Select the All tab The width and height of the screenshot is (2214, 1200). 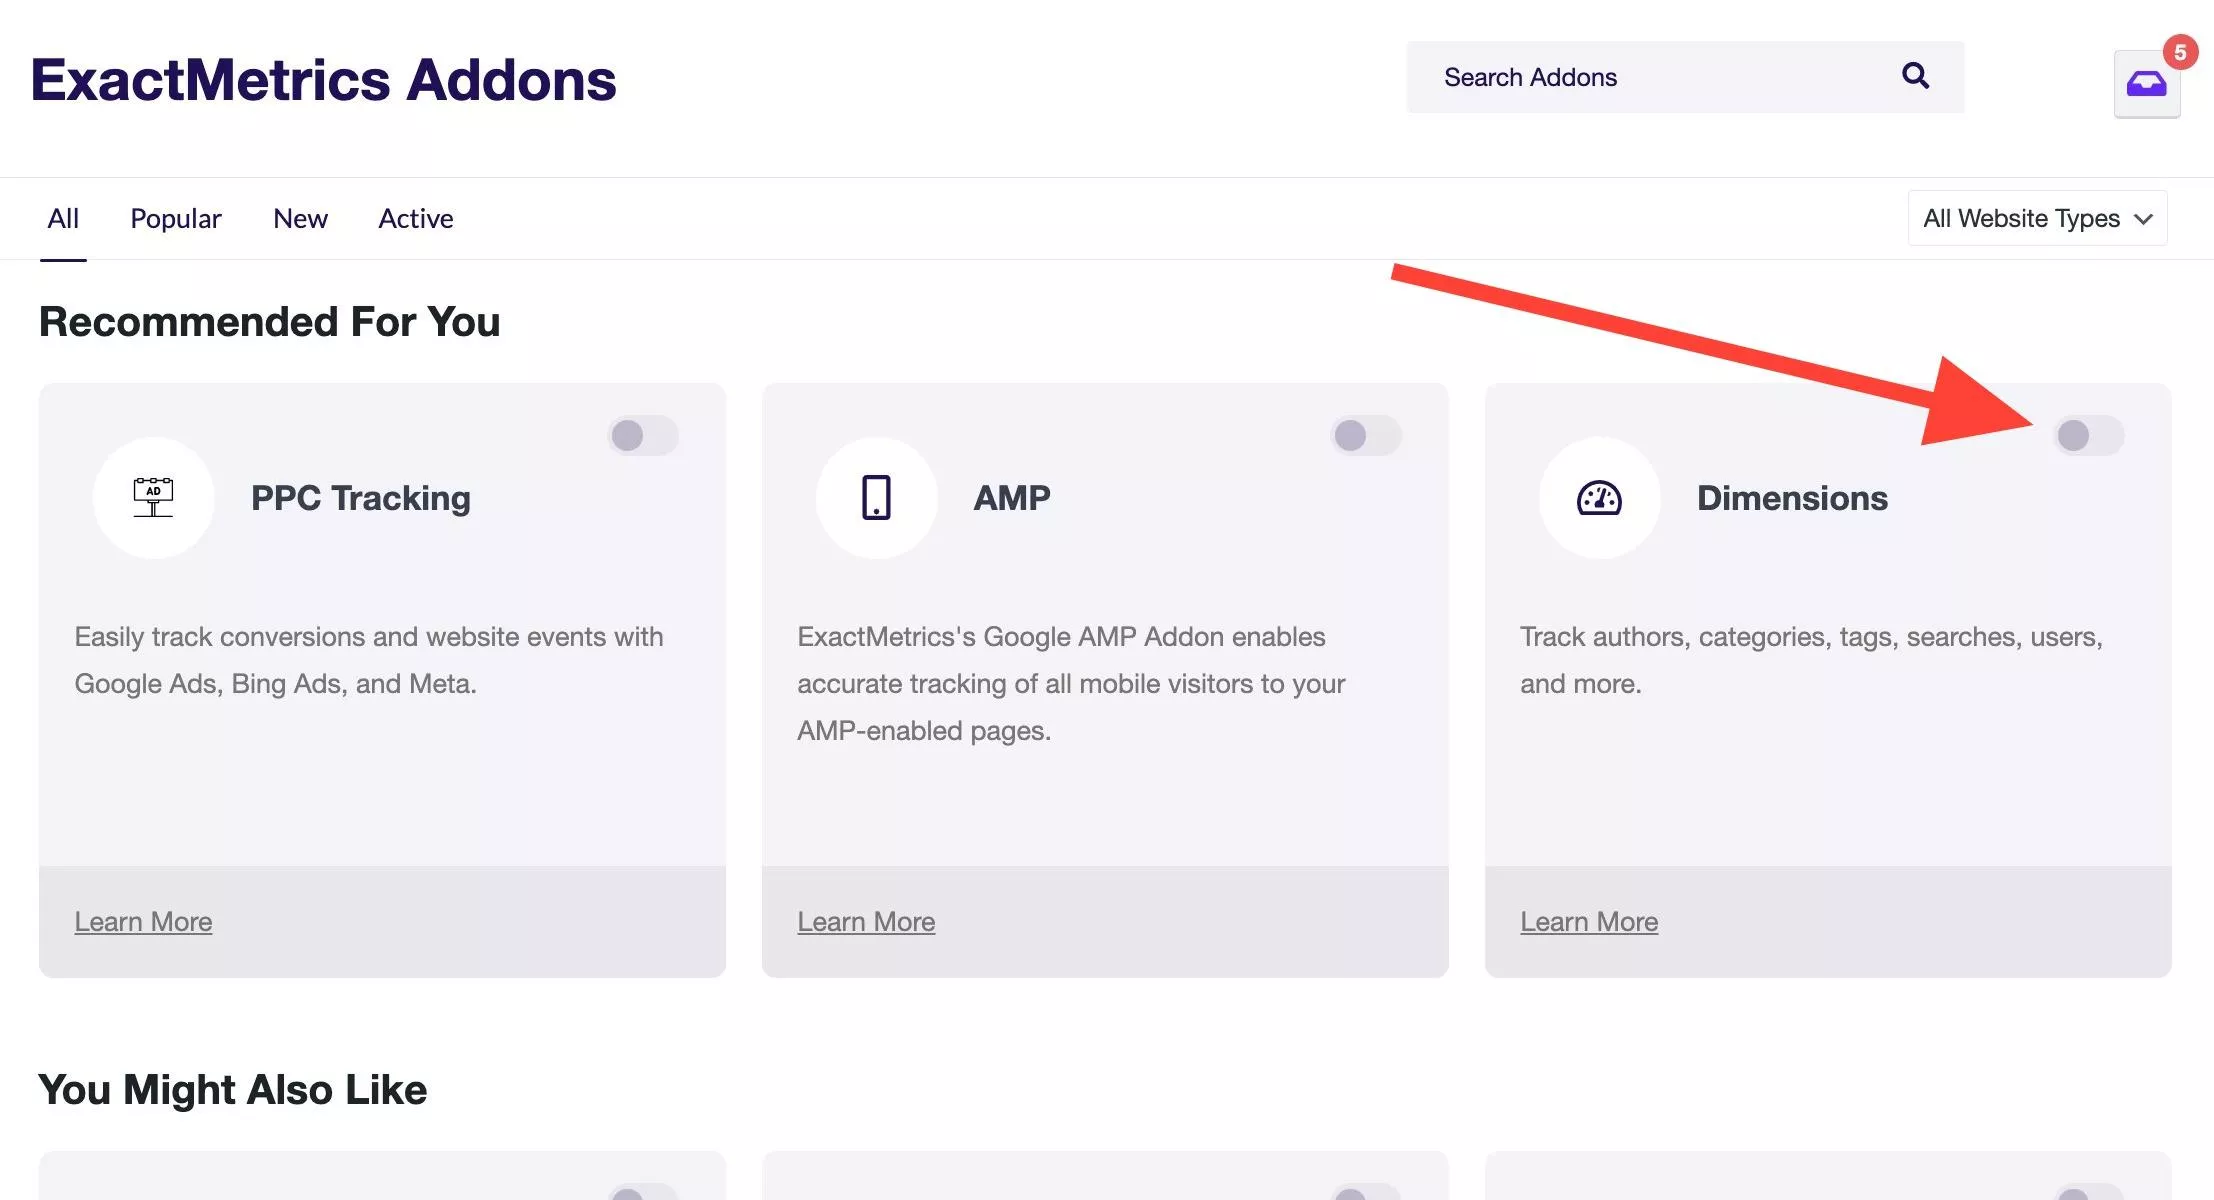coord(63,218)
